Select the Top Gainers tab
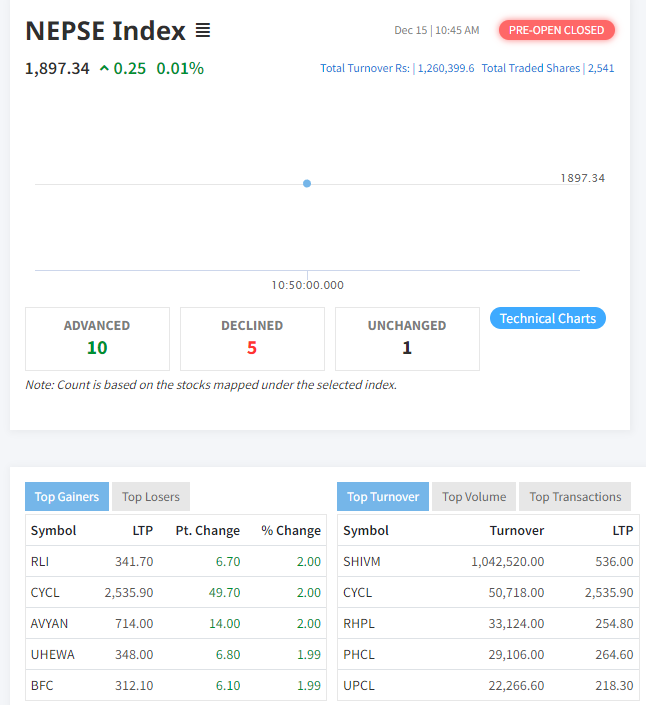This screenshot has height=705, width=646. 67,497
